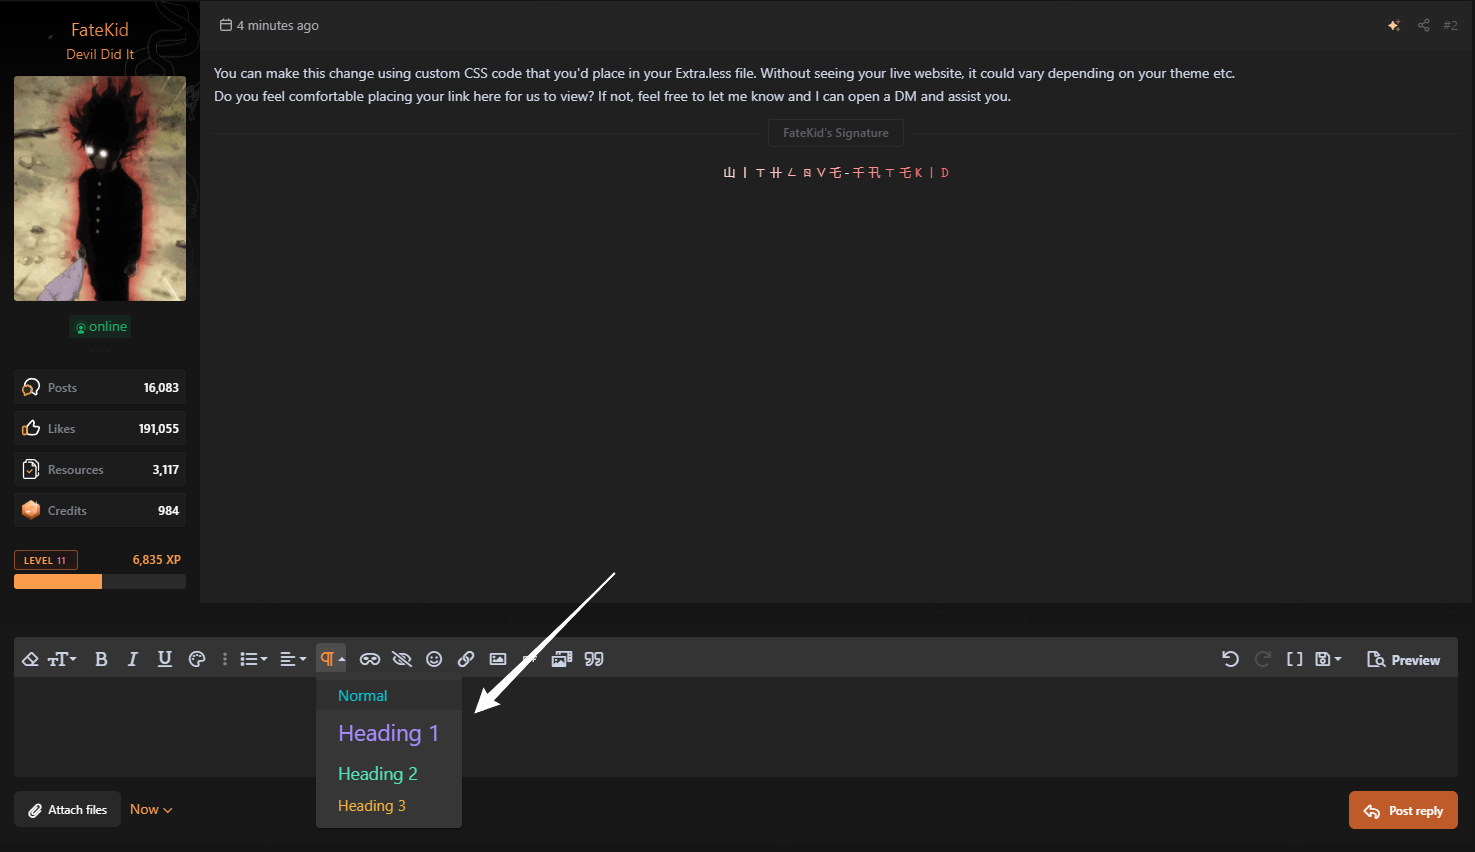Click FateKid's avatar image
The width and height of the screenshot is (1475, 852).
pyautogui.click(x=100, y=188)
